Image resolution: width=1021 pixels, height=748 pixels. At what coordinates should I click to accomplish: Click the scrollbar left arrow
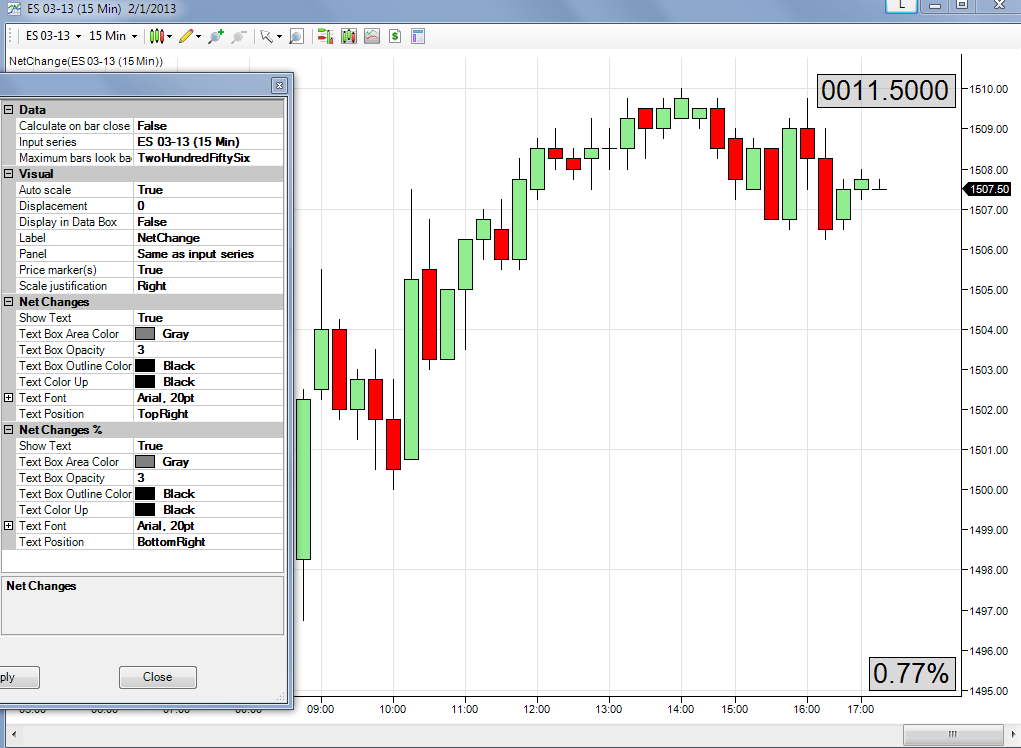[14, 734]
